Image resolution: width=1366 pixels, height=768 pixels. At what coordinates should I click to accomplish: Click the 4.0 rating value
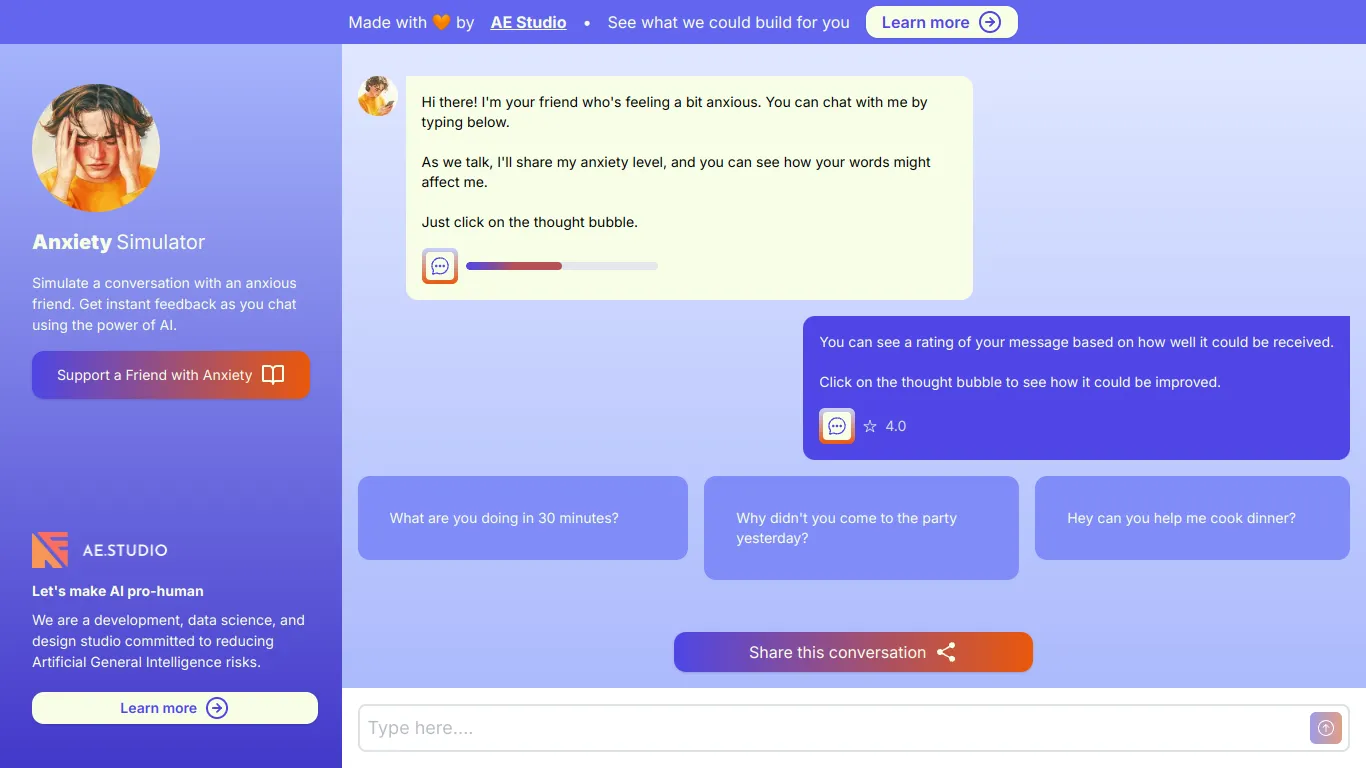896,426
